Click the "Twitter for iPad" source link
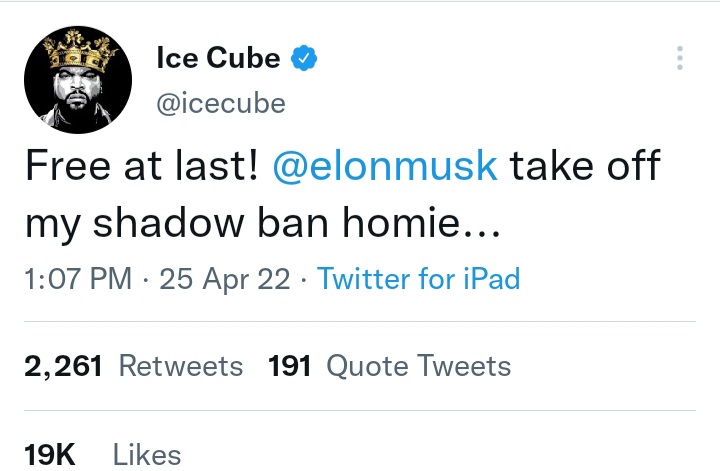This screenshot has width=720, height=471. click(x=418, y=278)
